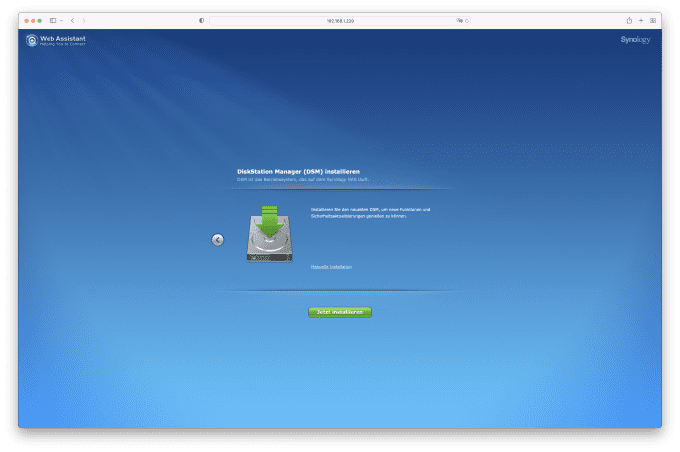This screenshot has height=452, width=680.
Task: Toggle the Safari sidebar
Action: (53, 20)
